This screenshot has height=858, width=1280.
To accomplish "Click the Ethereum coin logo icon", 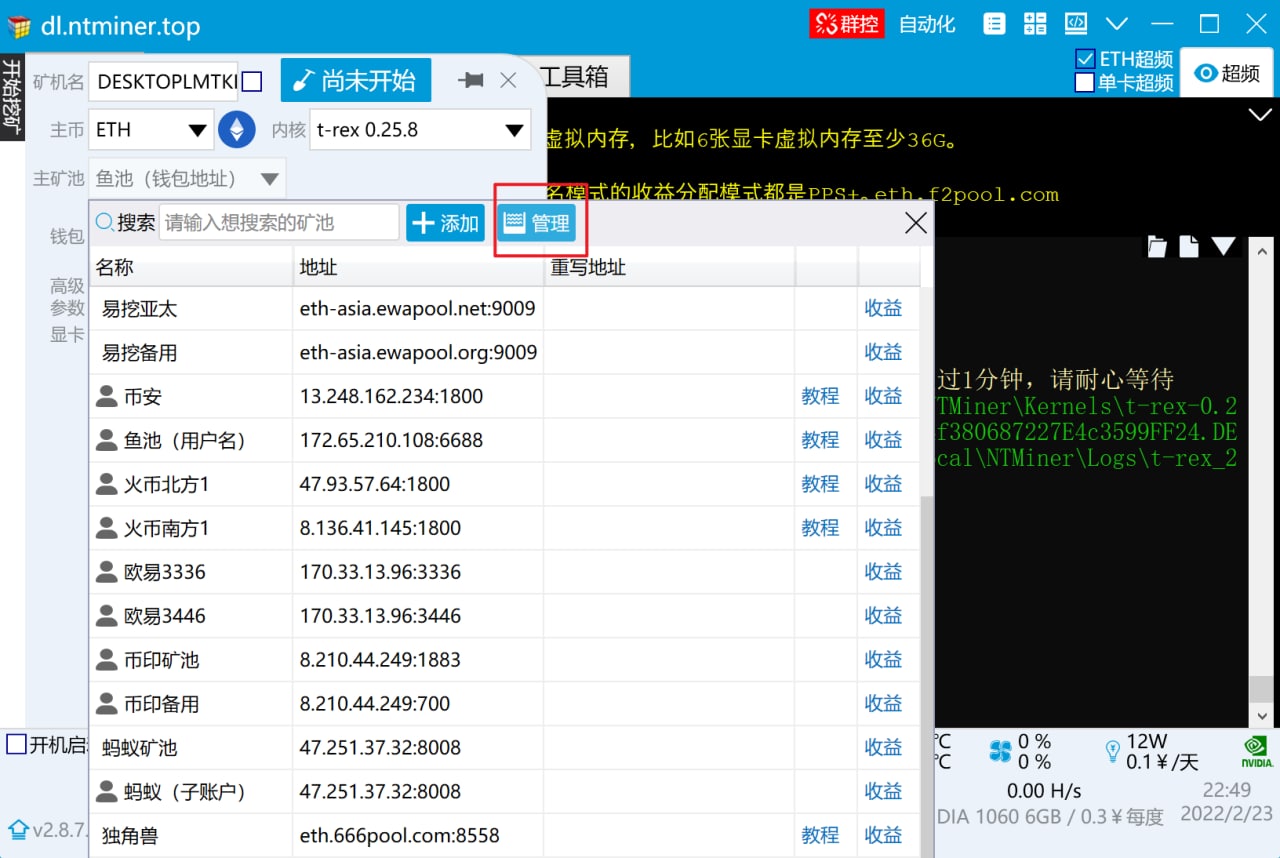I will (237, 130).
